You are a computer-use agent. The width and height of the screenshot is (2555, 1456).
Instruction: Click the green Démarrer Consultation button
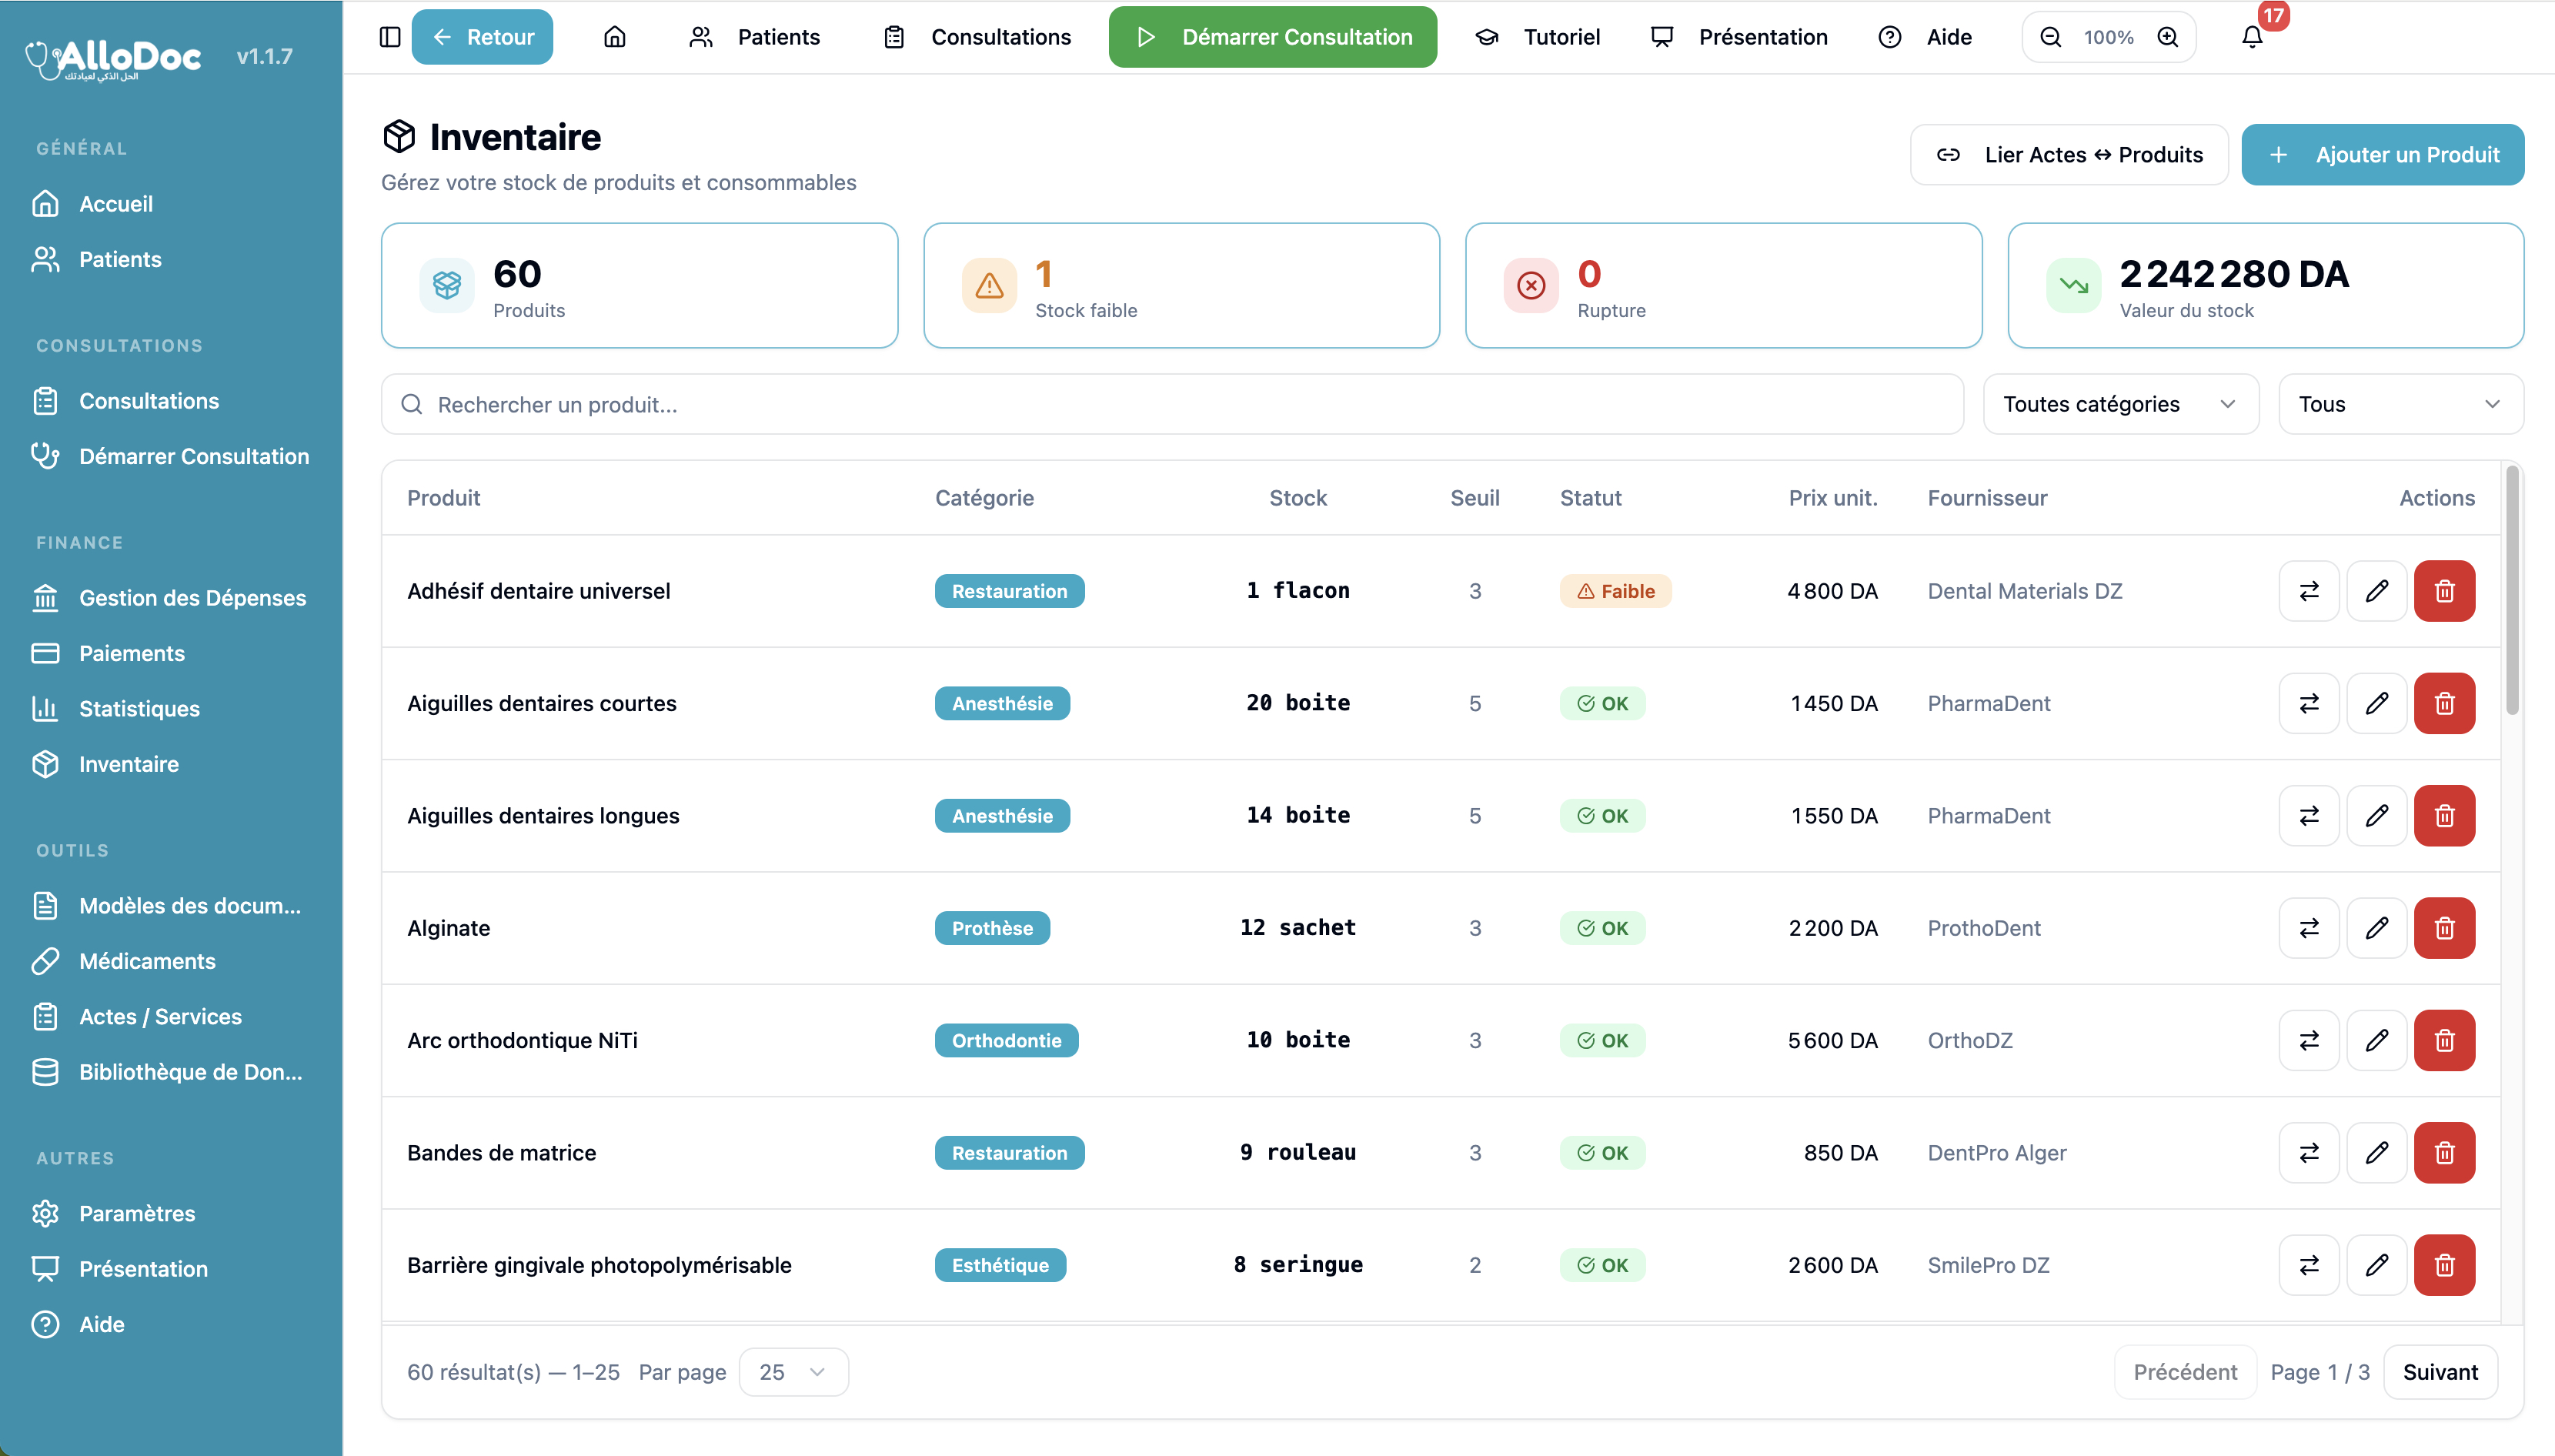coord(1272,37)
